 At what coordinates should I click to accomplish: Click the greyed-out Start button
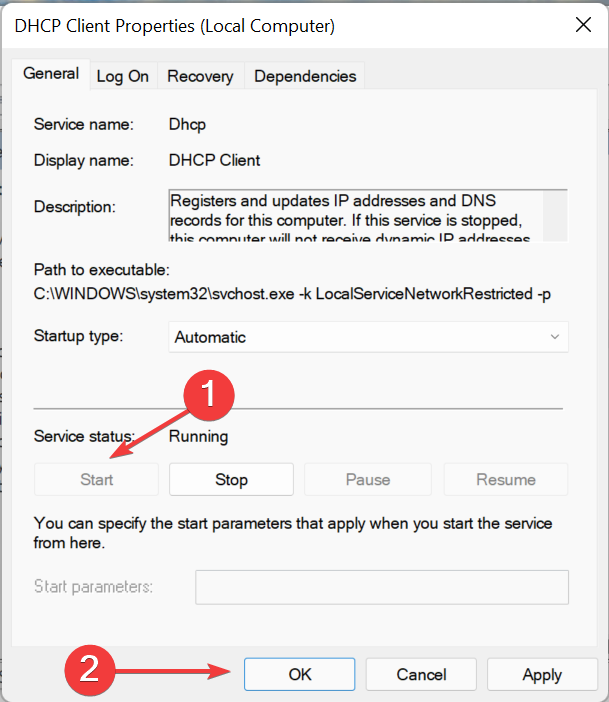click(x=97, y=479)
